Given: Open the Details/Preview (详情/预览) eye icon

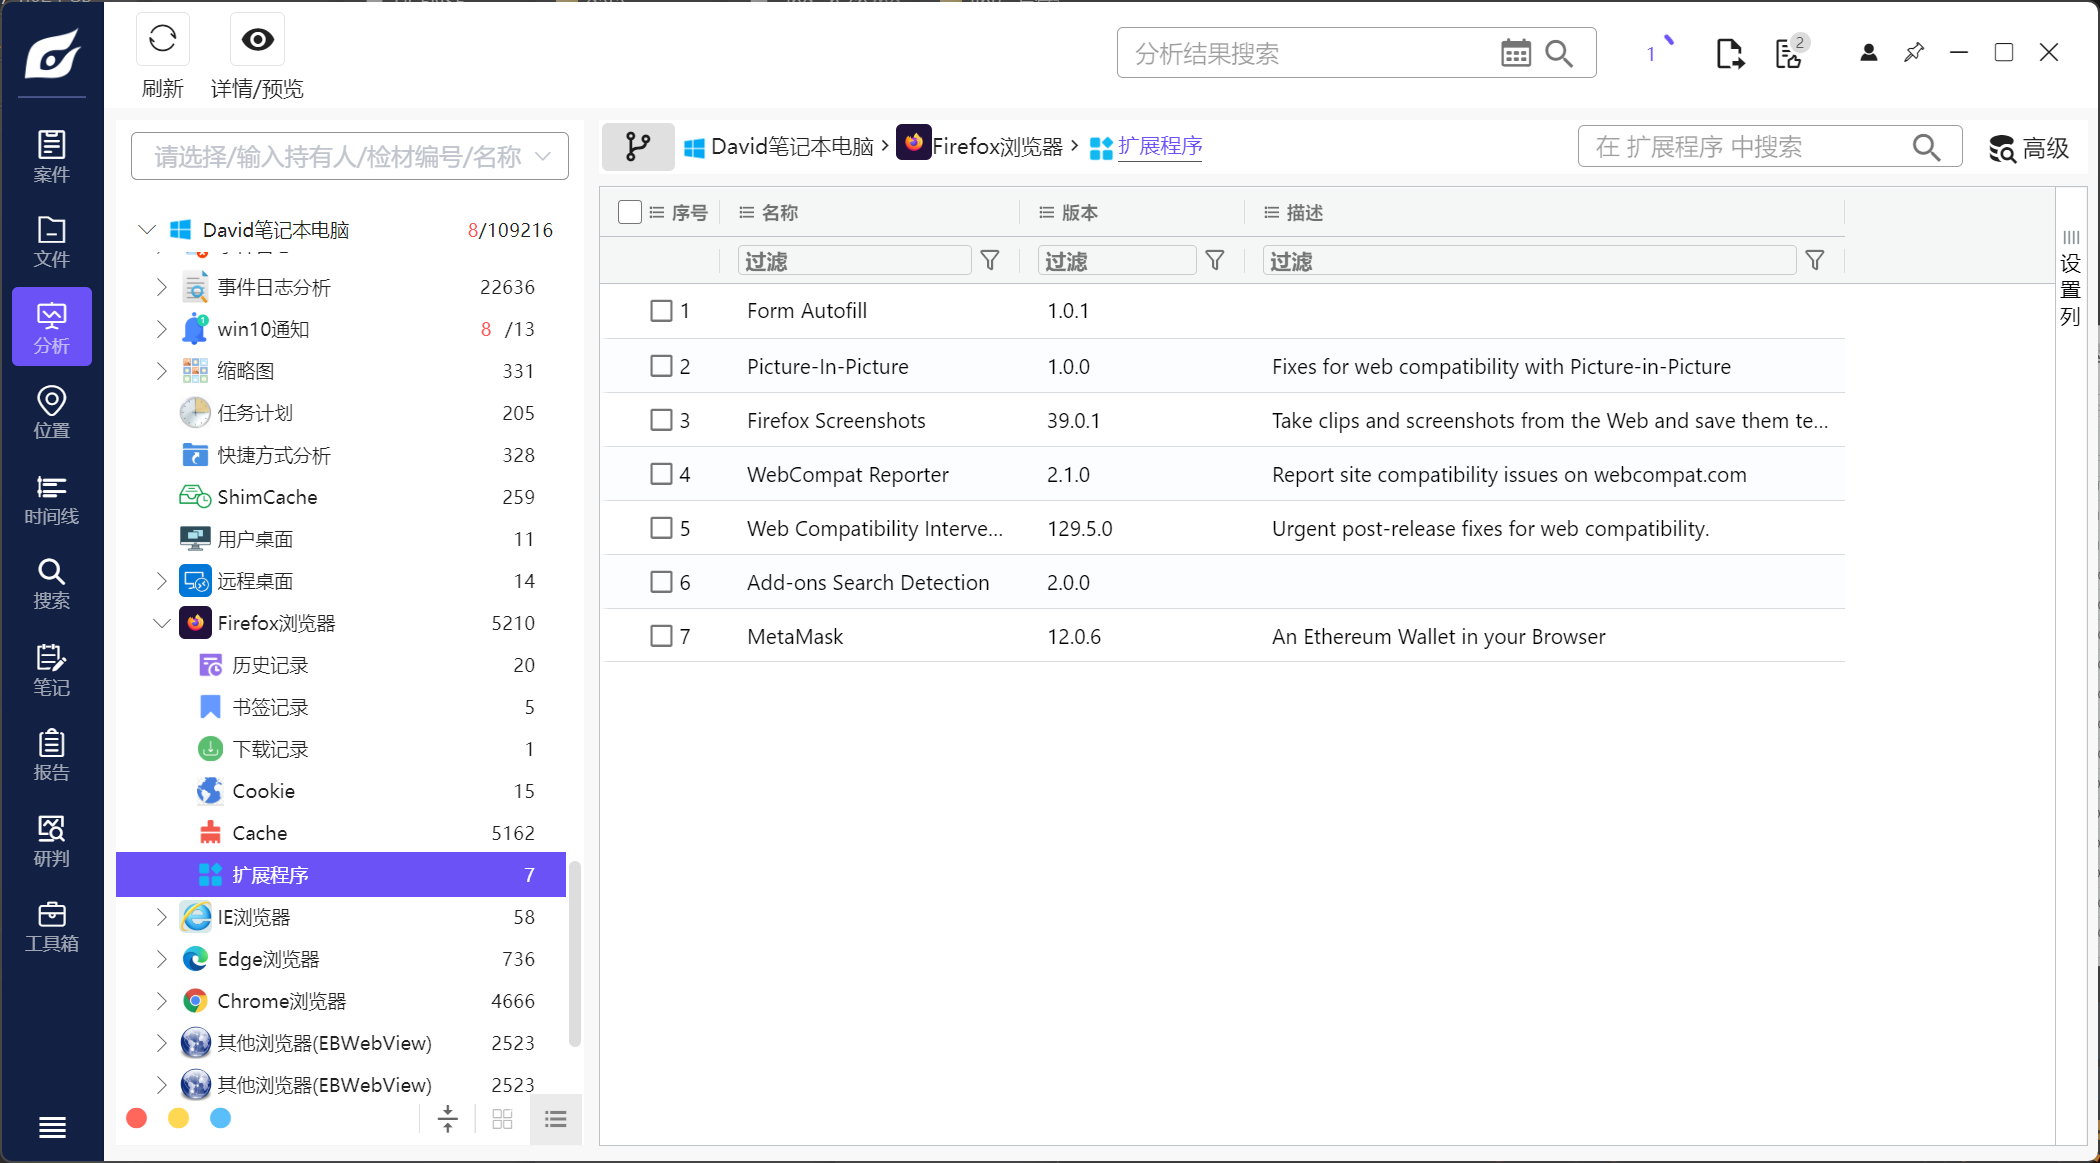Looking at the screenshot, I should (x=257, y=40).
